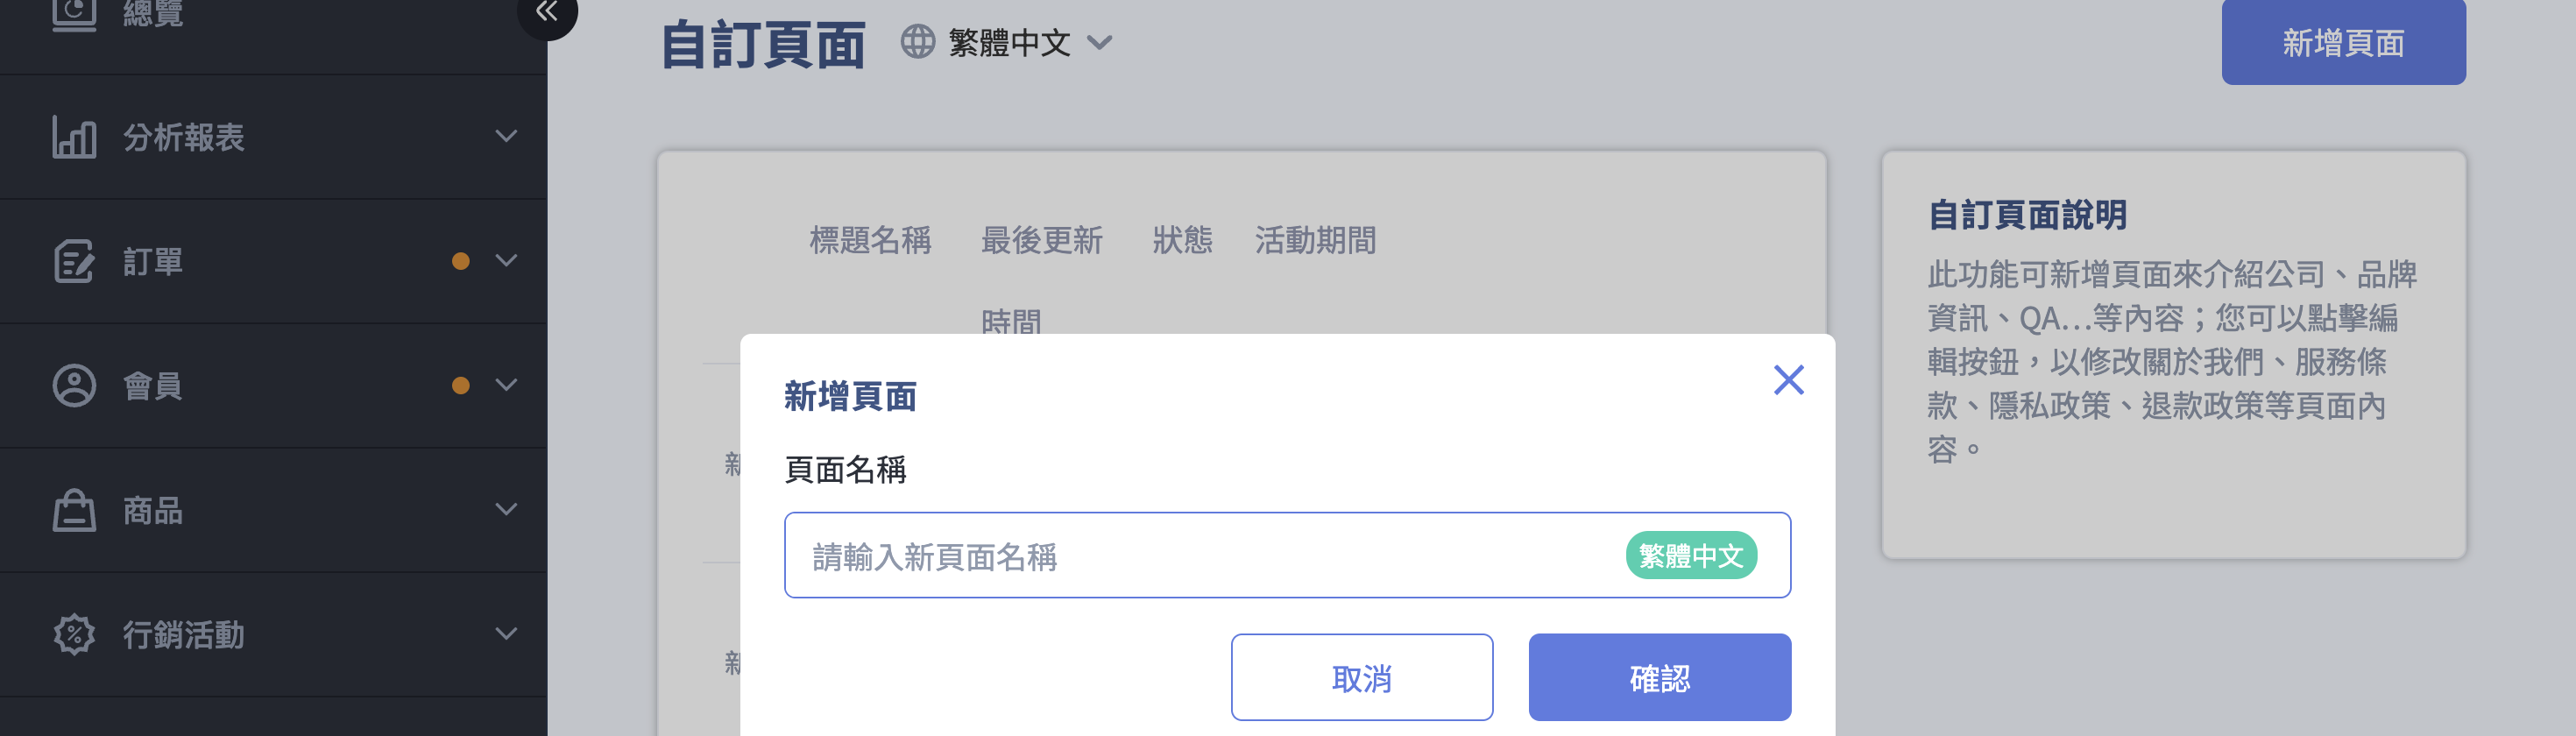The image size is (2576, 736).
Task: Select the 會員 member profile icon
Action: click(74, 386)
